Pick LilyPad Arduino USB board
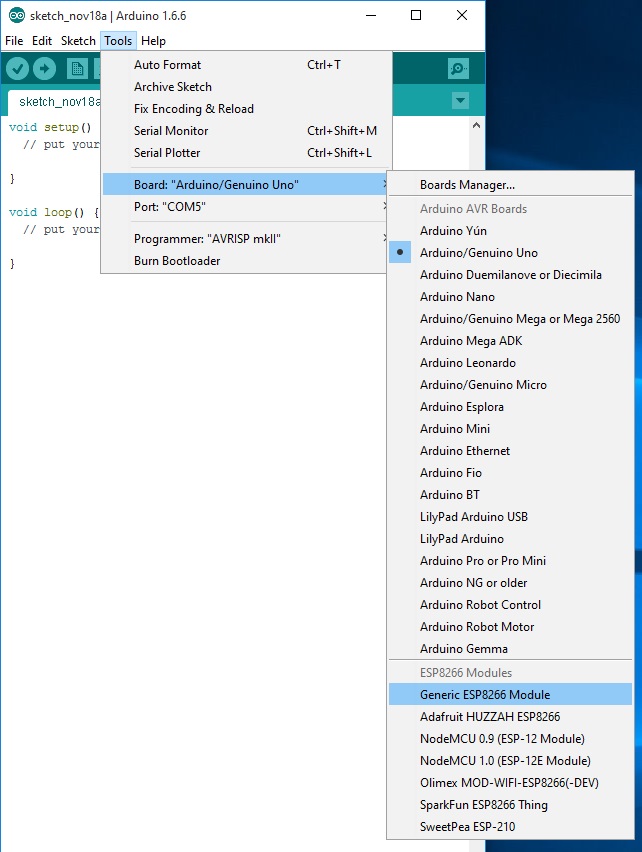Image resolution: width=642 pixels, height=852 pixels. (511, 517)
